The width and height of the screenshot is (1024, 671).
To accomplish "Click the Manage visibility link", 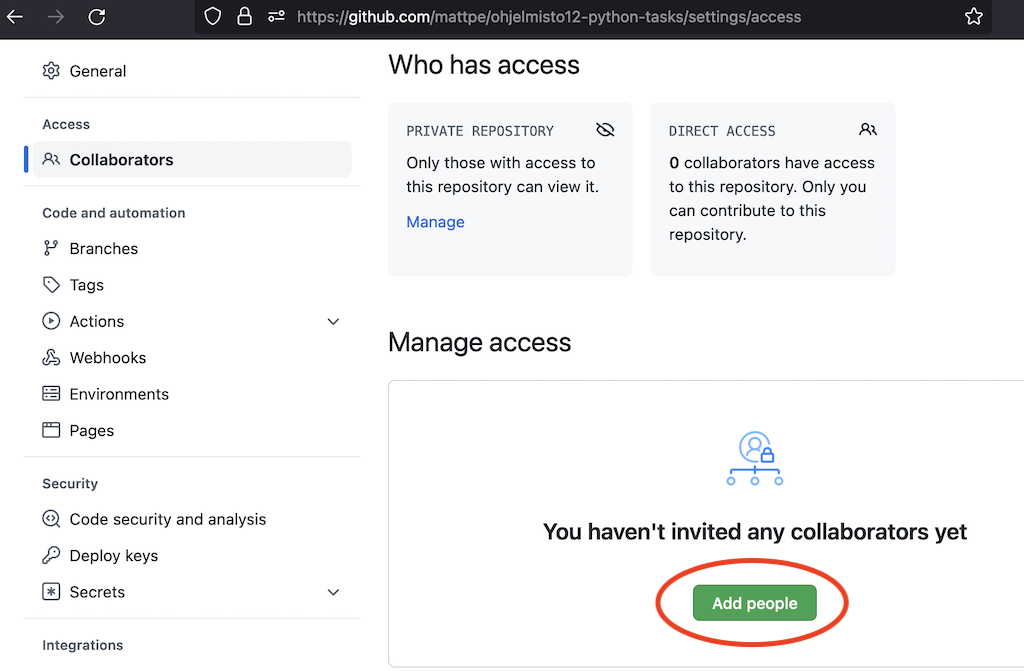I will pyautogui.click(x=435, y=222).
